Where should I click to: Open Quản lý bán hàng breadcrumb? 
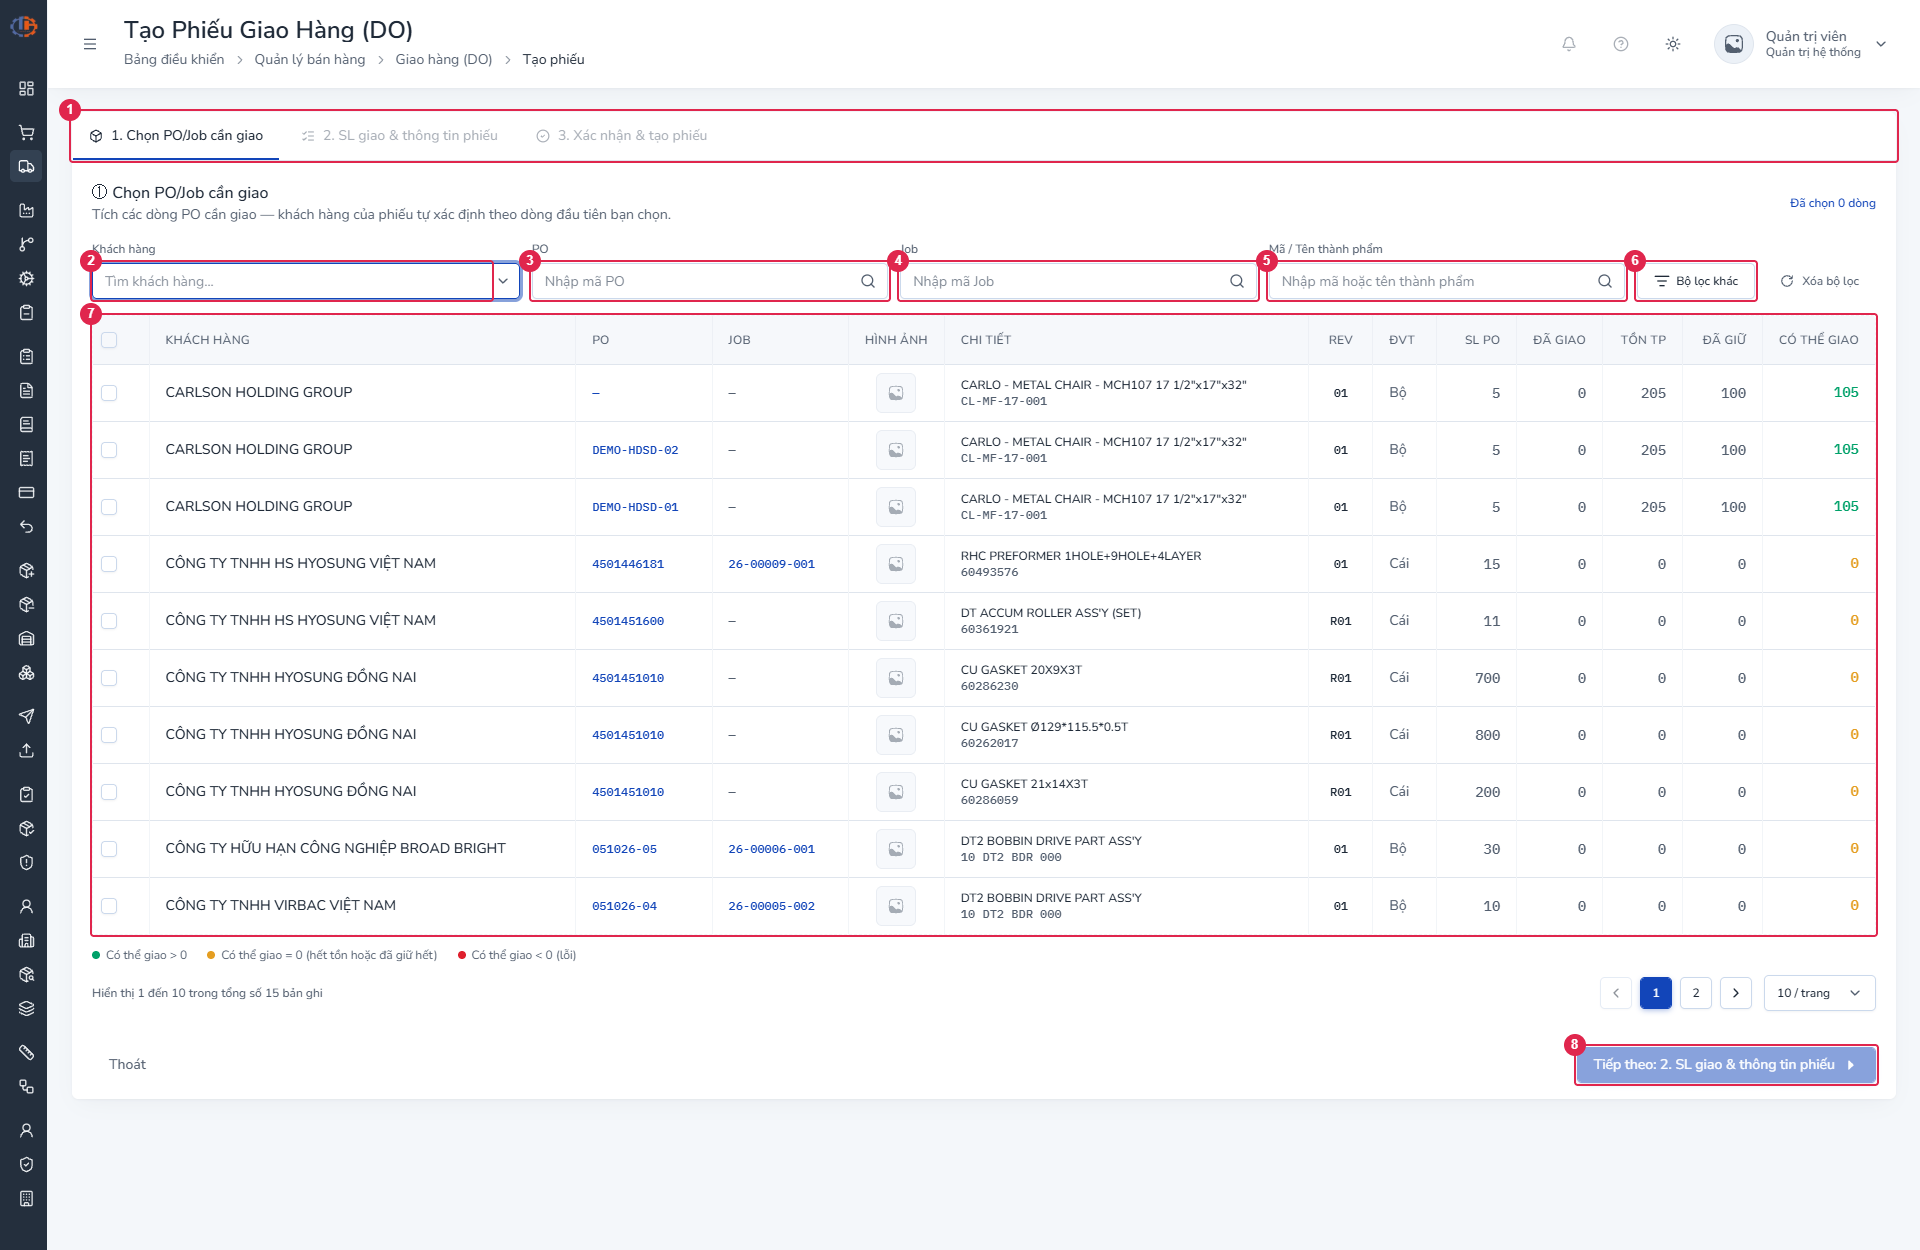click(310, 59)
